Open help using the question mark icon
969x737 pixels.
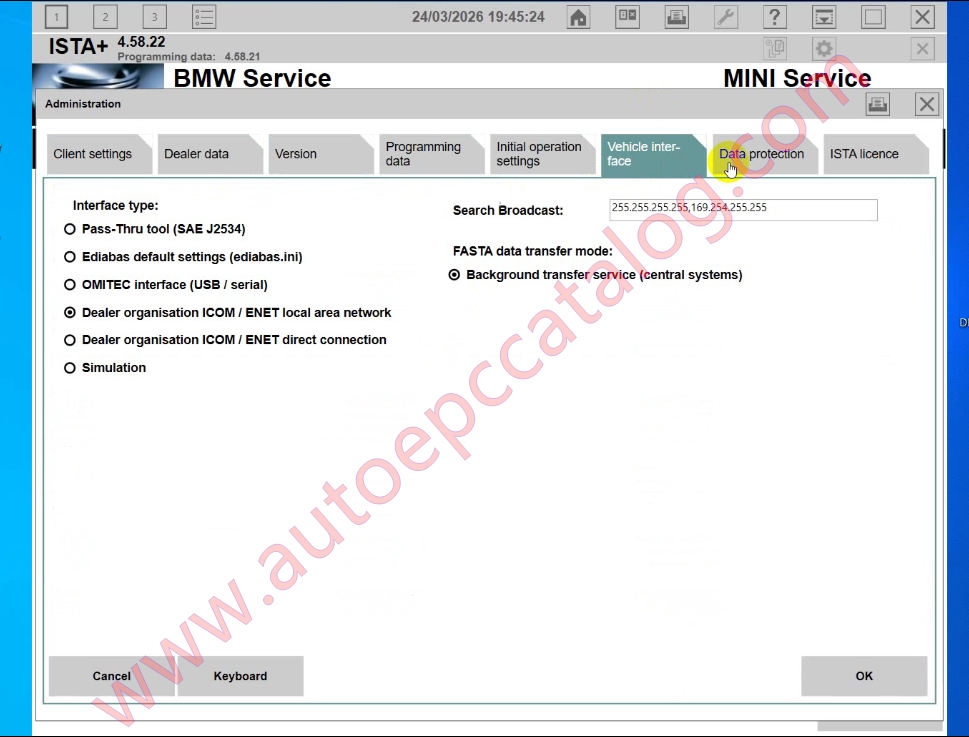[x=773, y=16]
